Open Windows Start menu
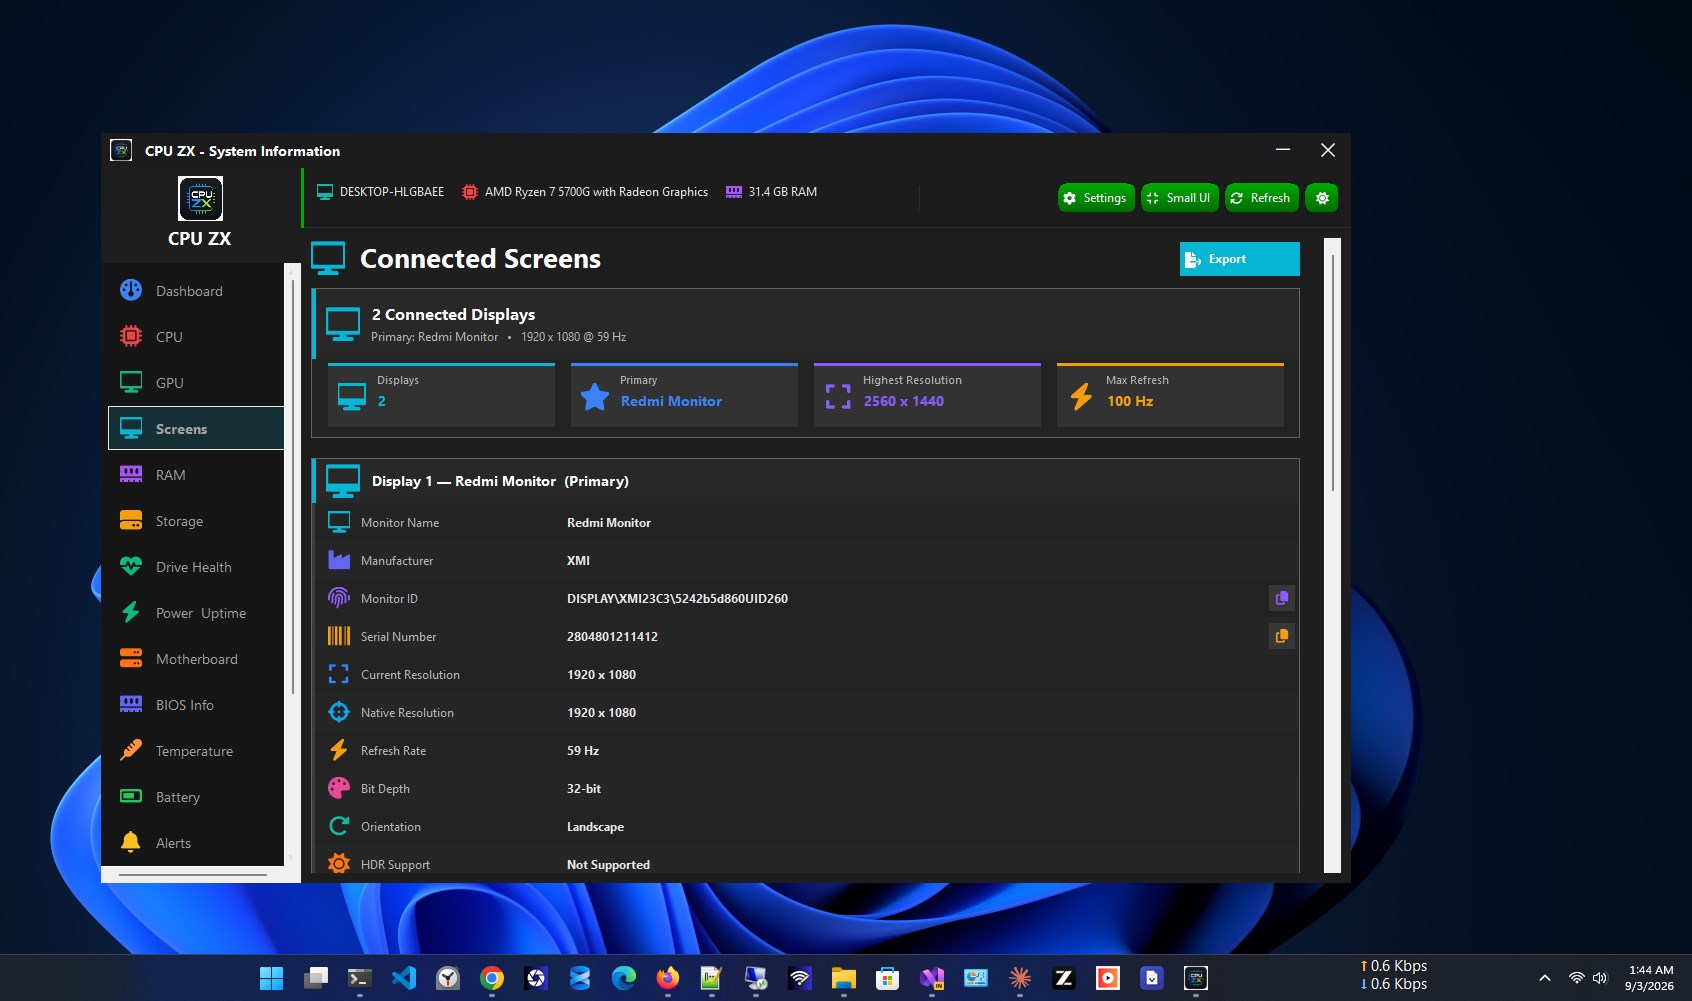The width and height of the screenshot is (1692, 1001). click(x=271, y=978)
